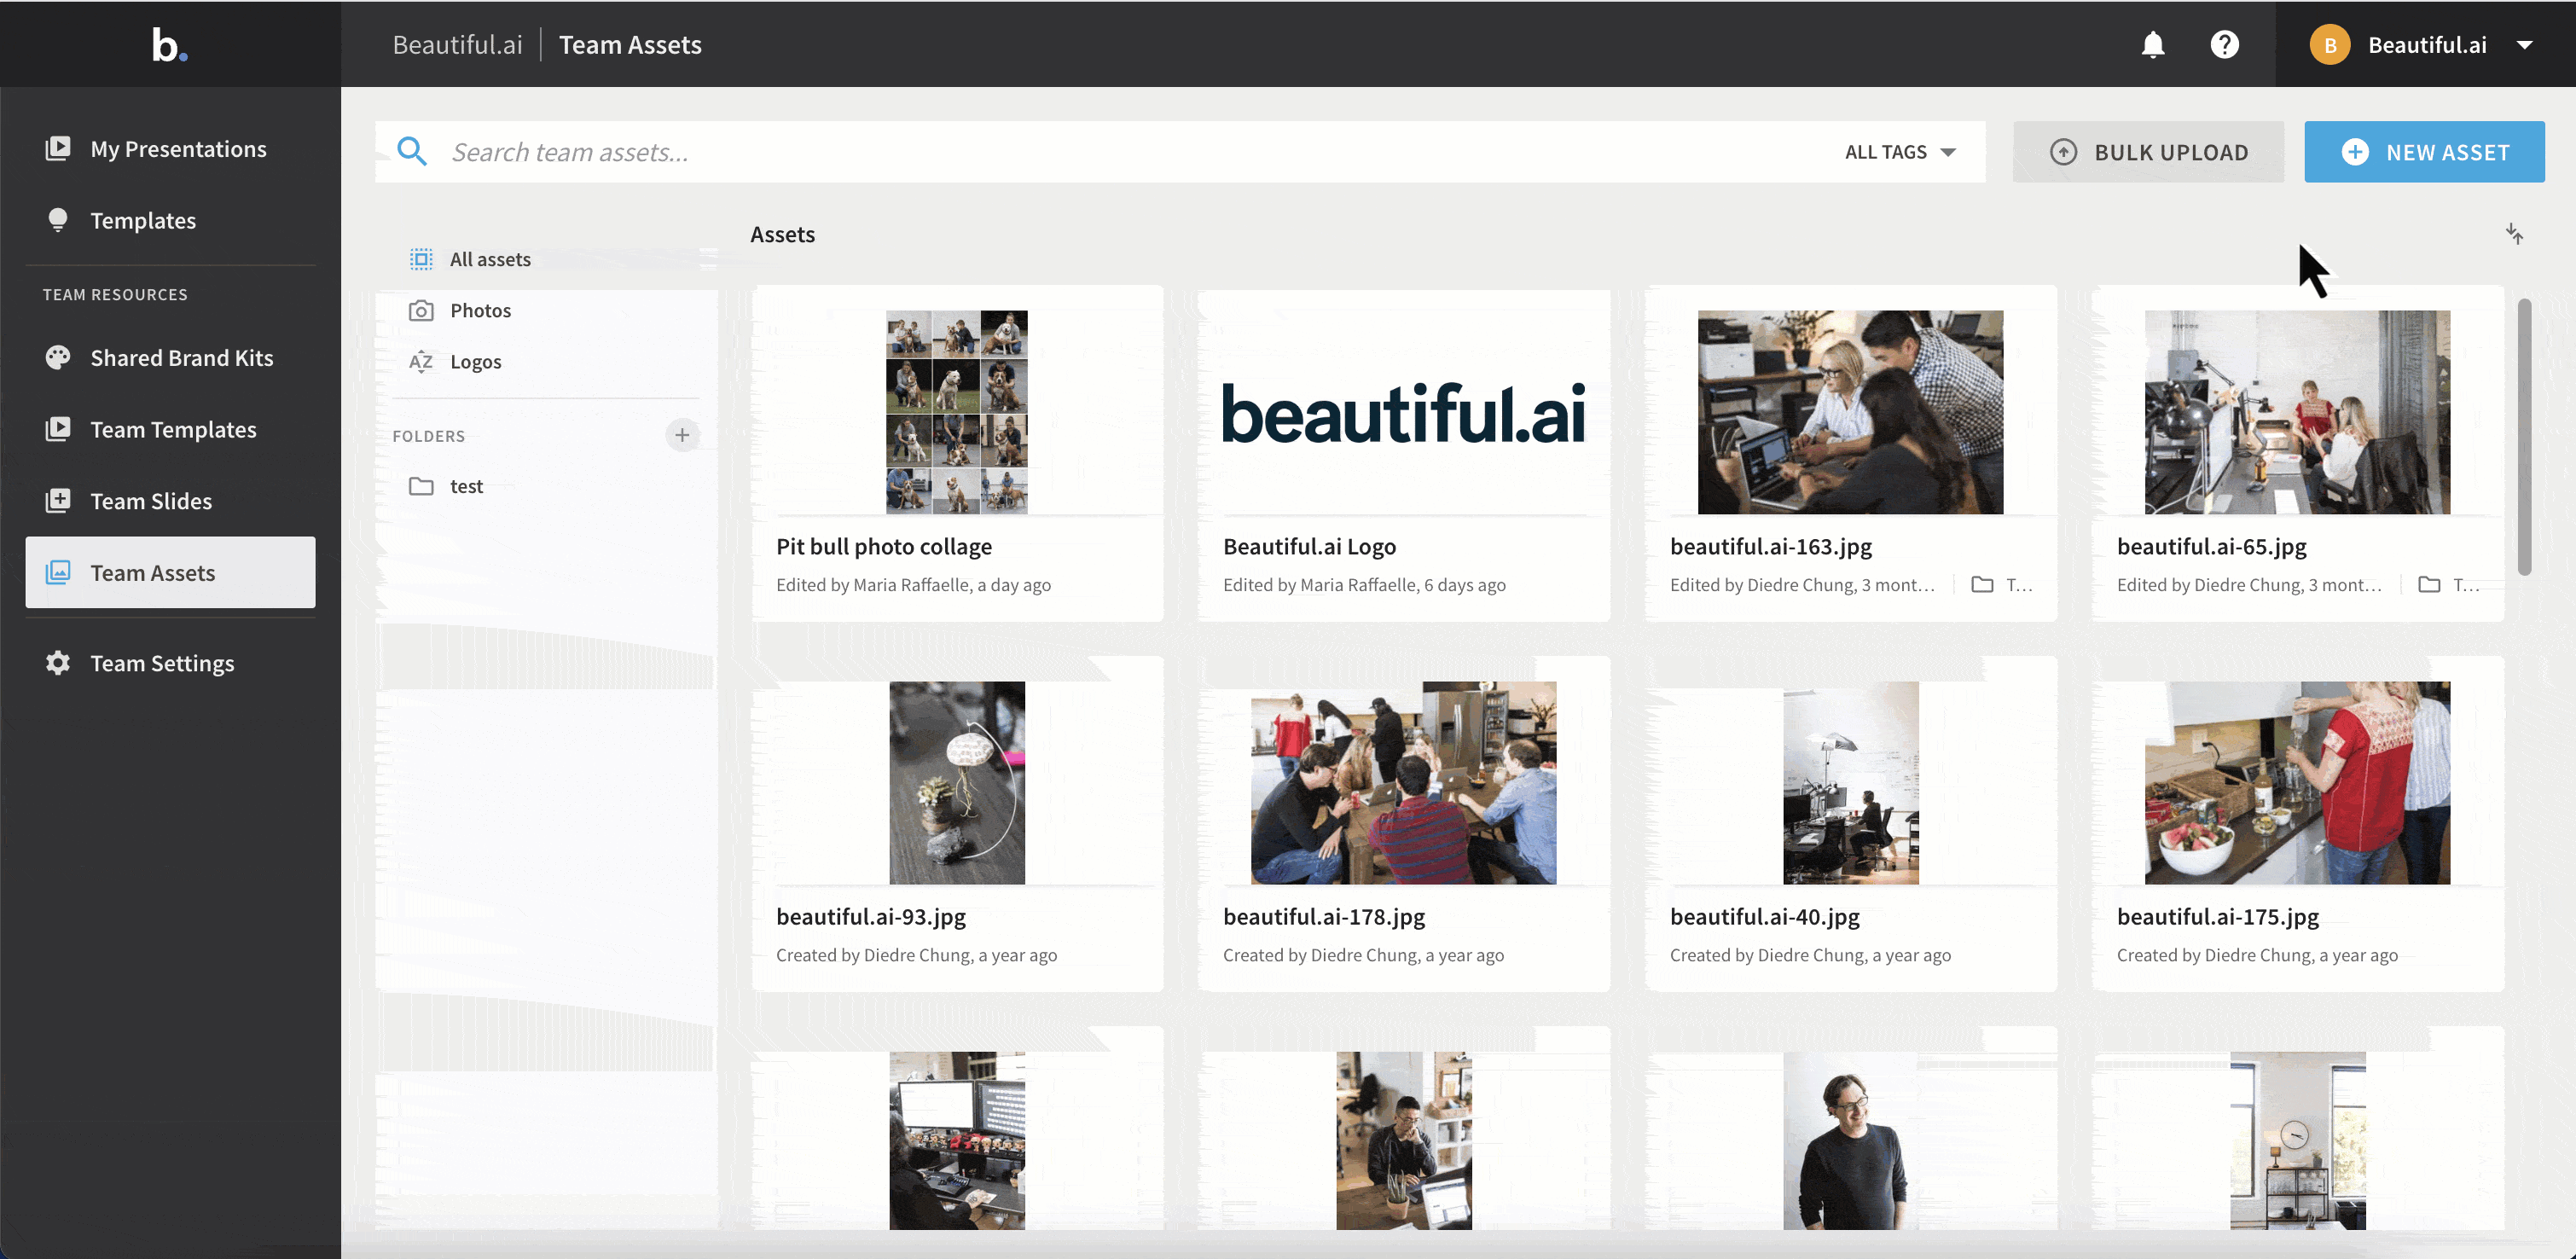Open the test folder

click(x=547, y=487)
